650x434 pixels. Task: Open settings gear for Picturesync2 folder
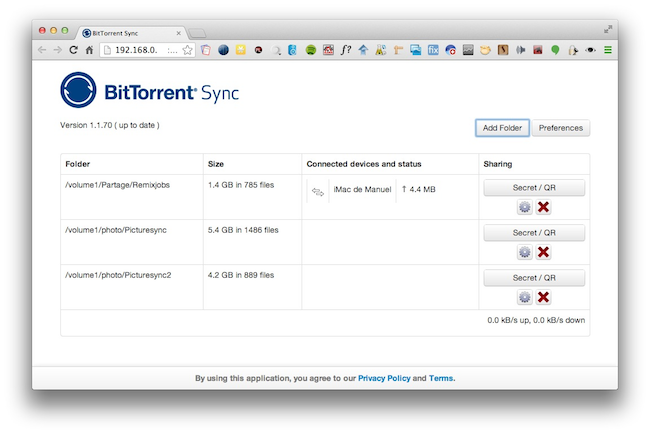point(525,297)
